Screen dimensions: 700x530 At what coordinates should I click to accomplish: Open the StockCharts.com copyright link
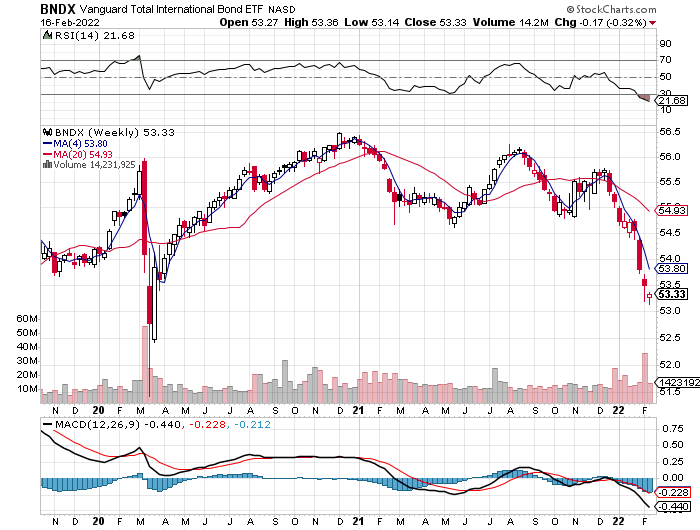611,9
